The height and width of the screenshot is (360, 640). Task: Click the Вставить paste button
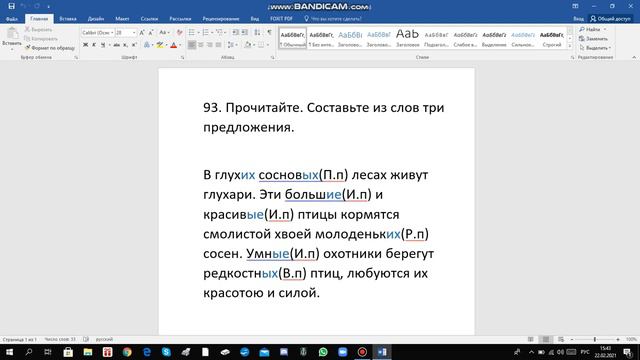pos(12,38)
